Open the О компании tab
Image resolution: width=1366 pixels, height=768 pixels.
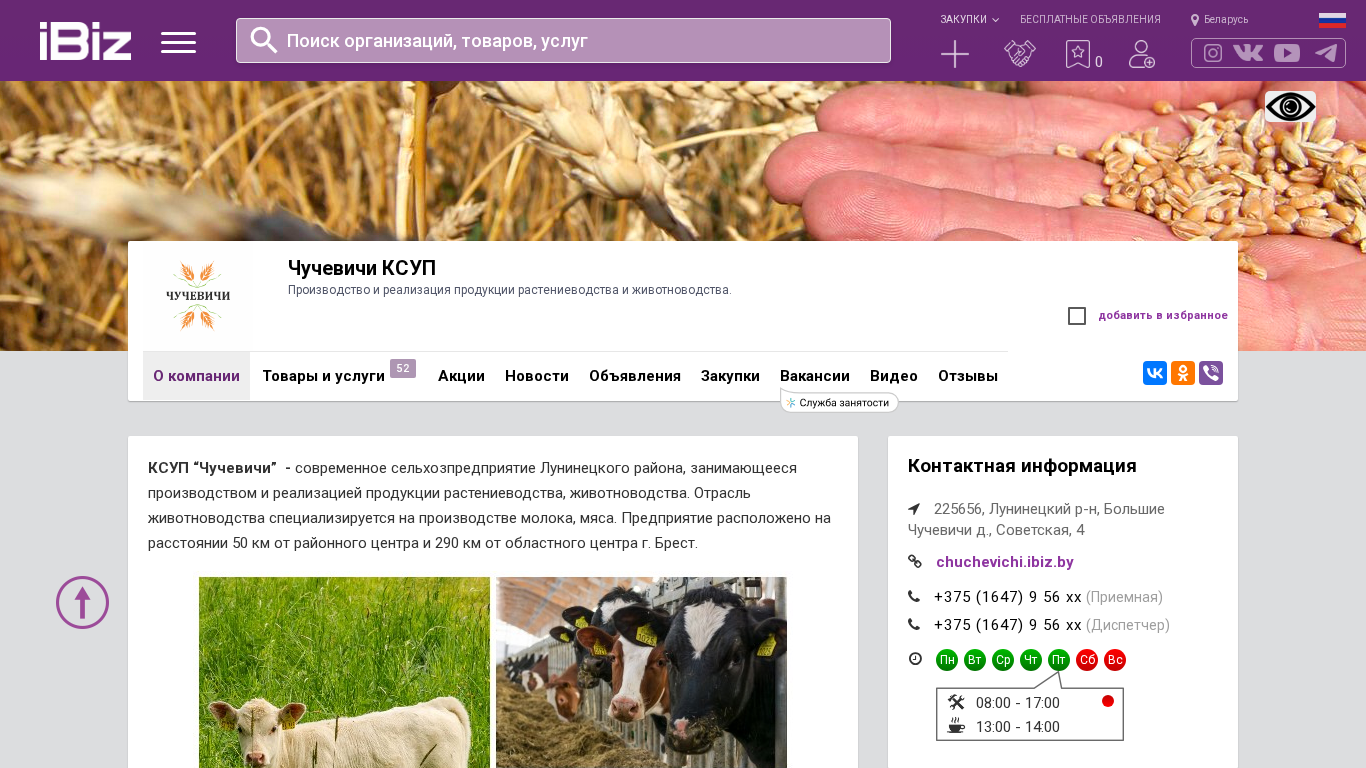(196, 376)
